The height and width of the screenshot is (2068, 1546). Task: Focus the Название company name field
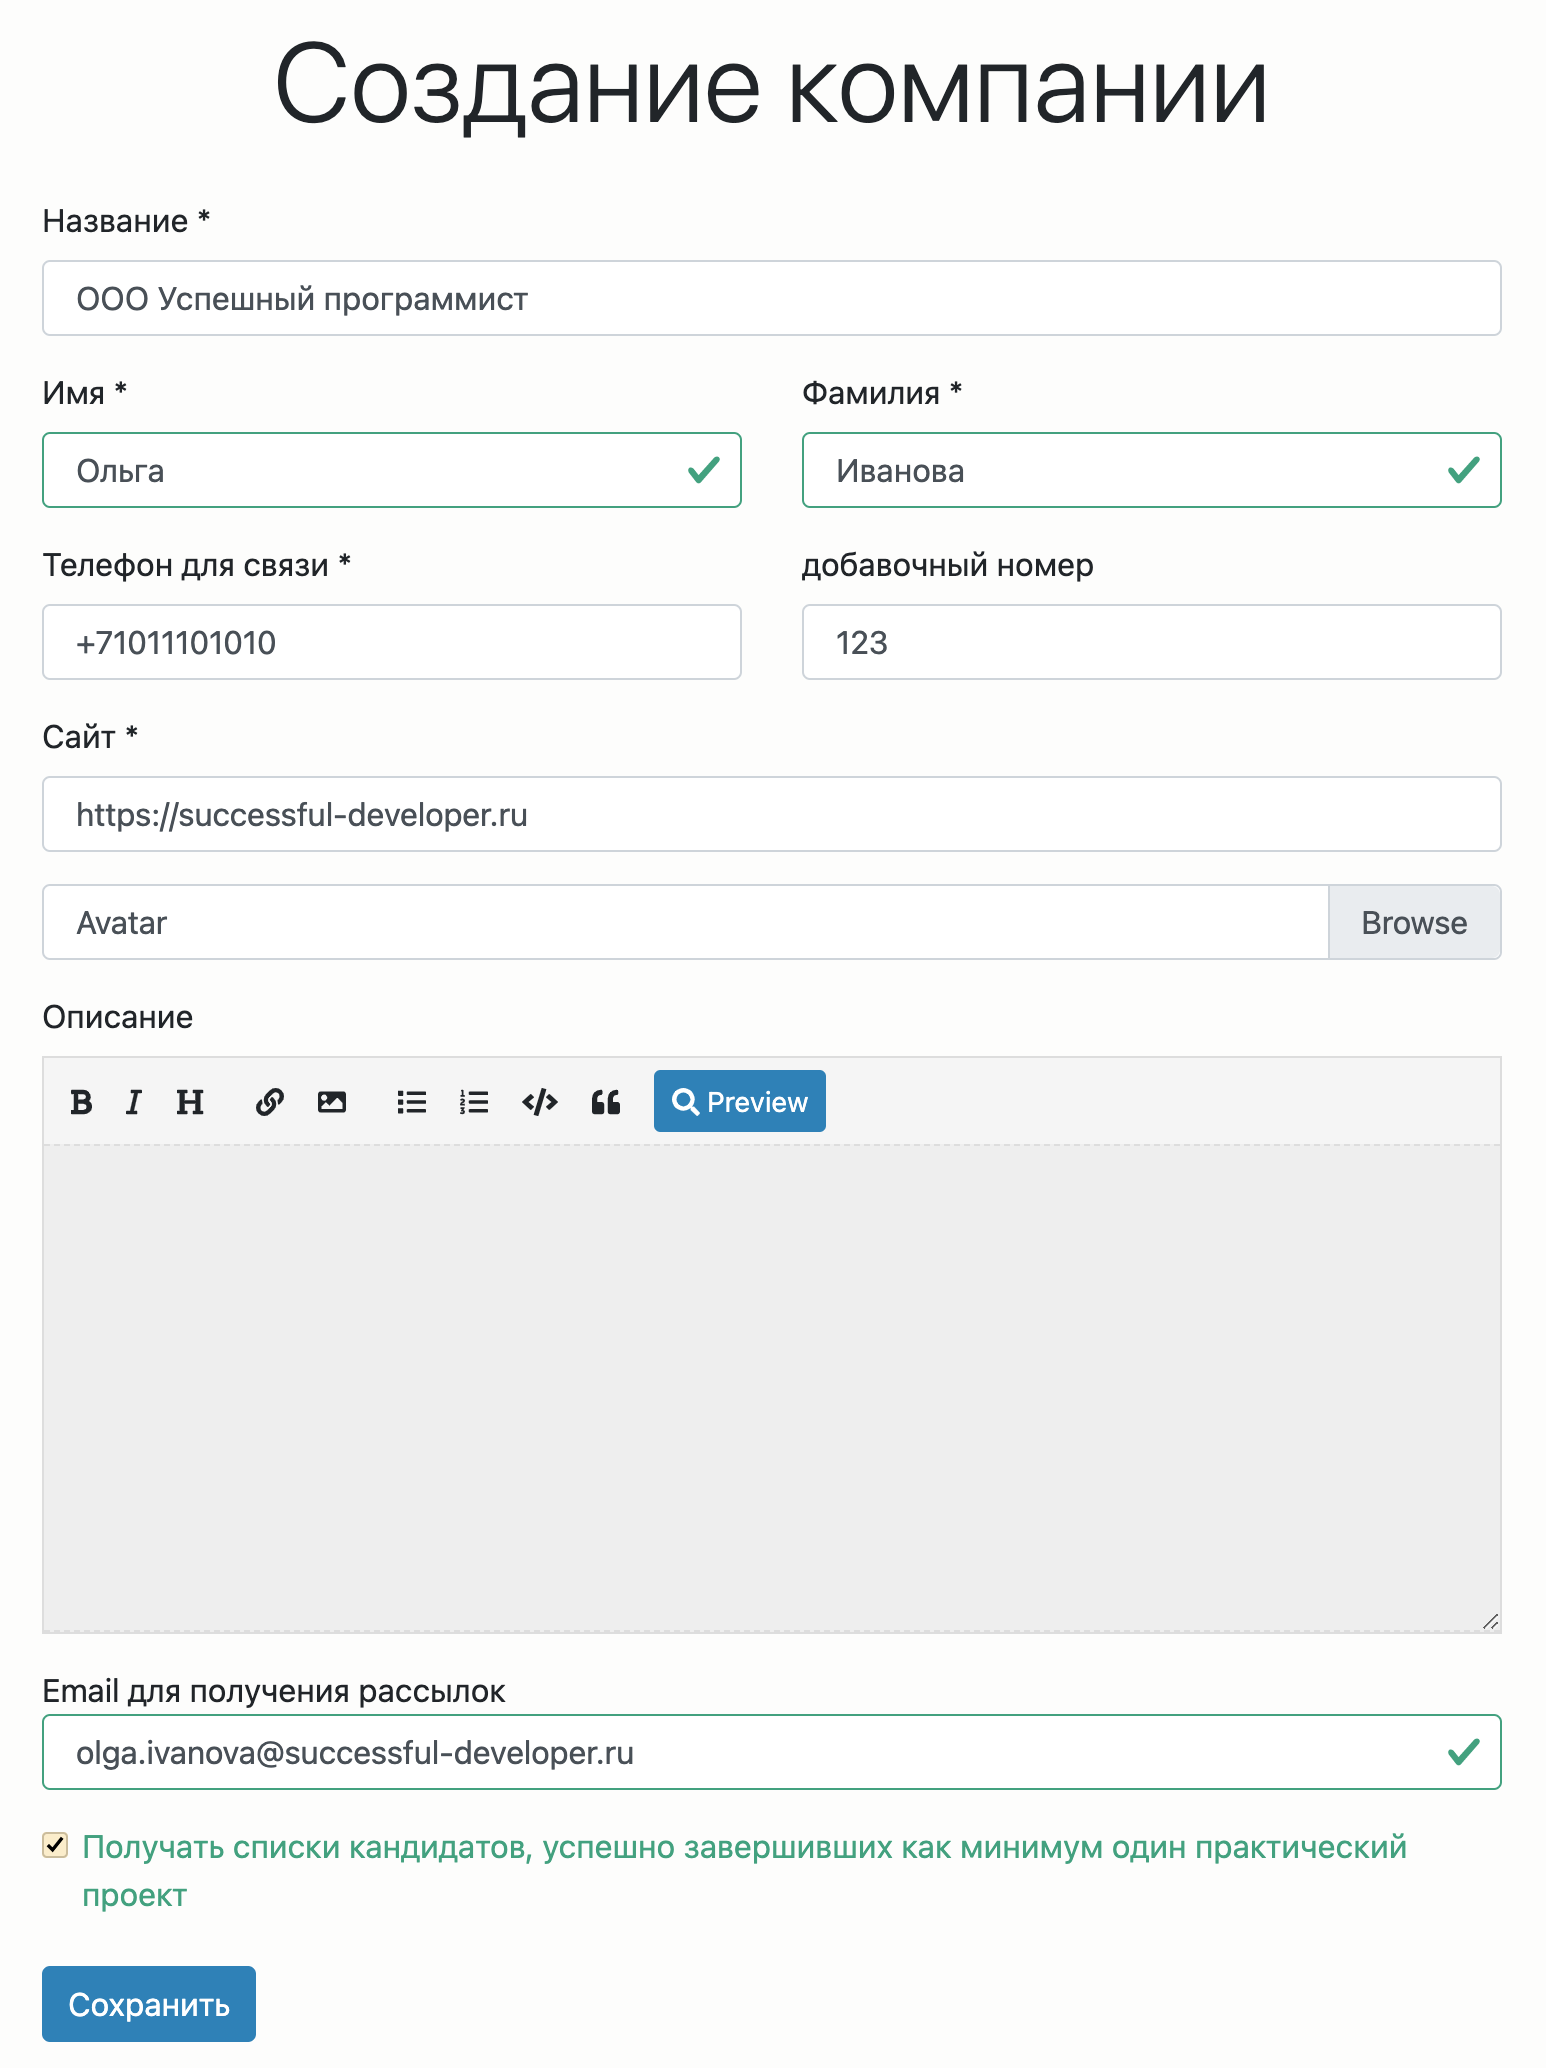tap(772, 298)
